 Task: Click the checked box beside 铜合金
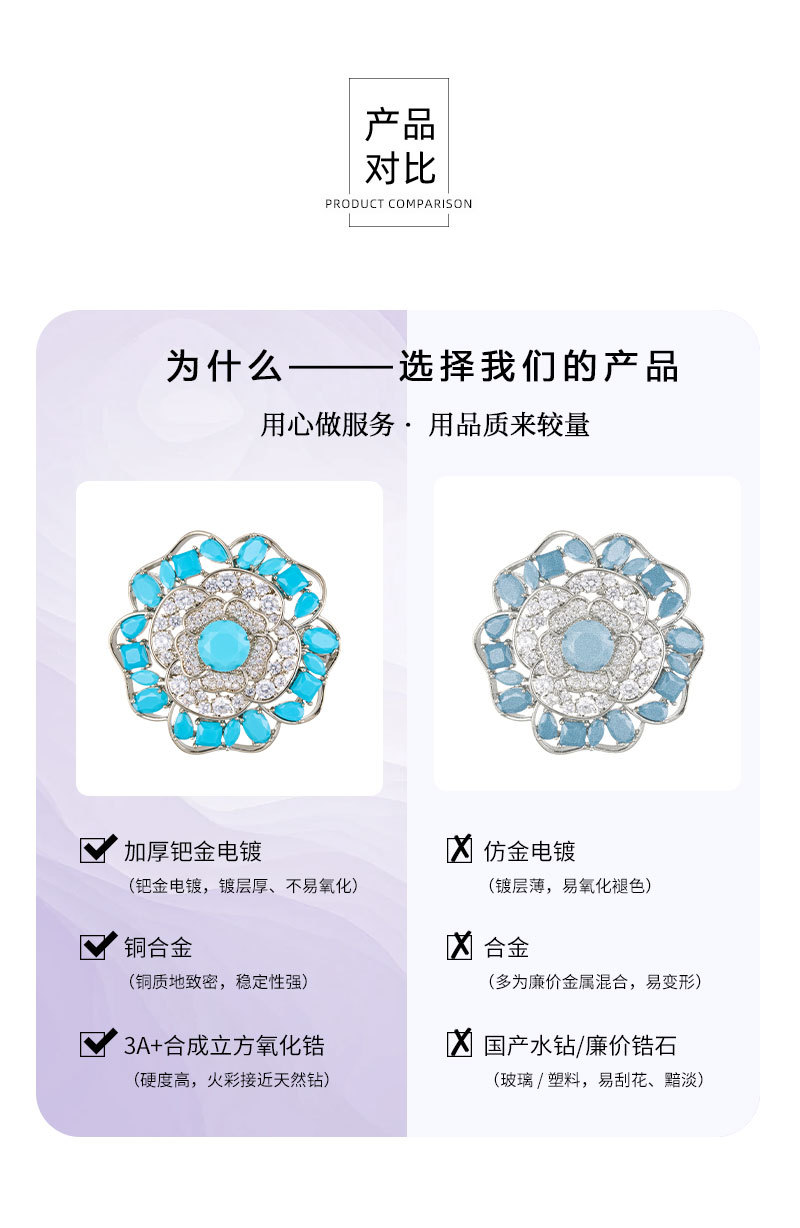97,946
